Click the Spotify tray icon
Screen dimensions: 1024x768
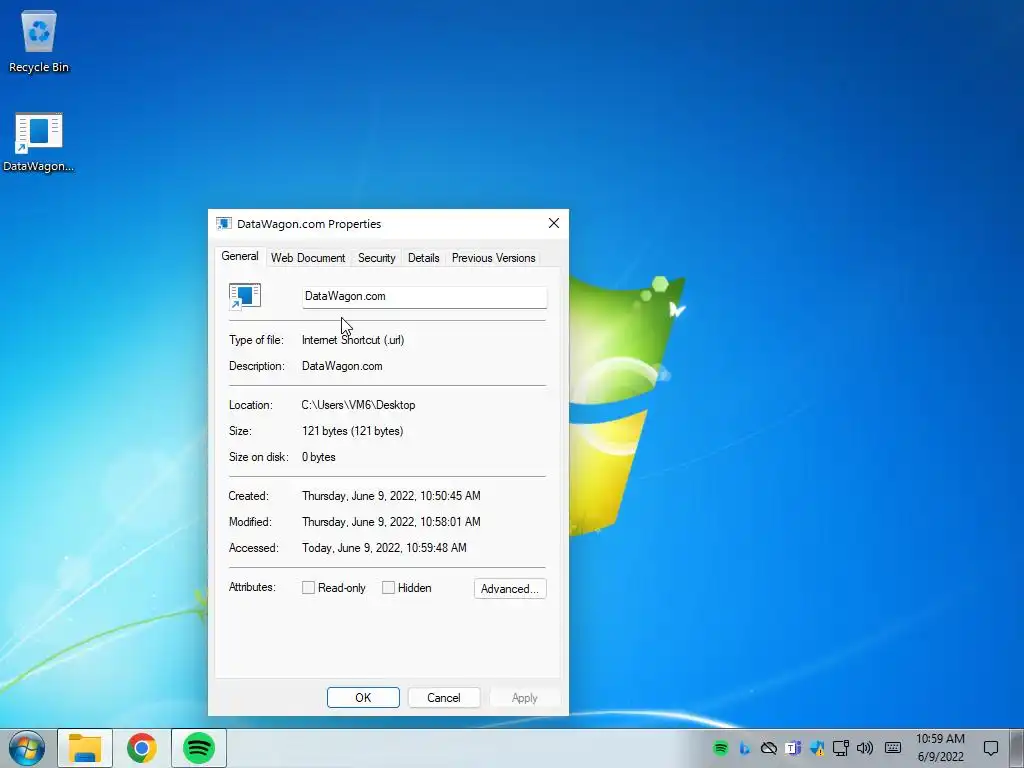720,748
